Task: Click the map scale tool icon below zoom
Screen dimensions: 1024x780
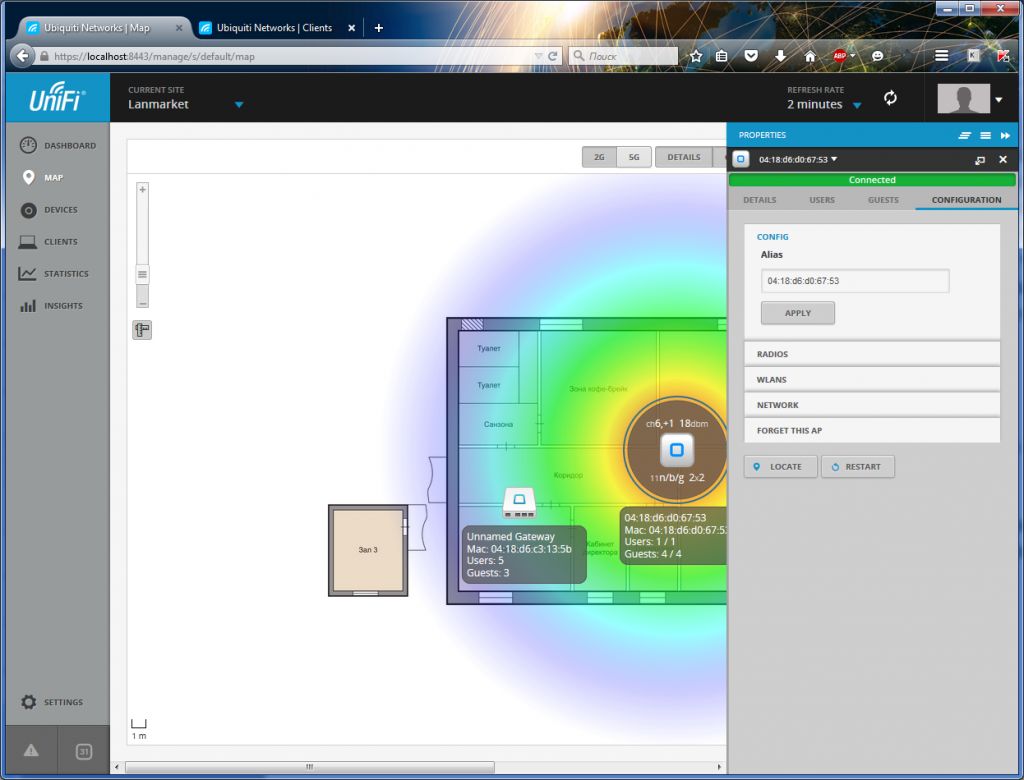Action: click(x=142, y=330)
